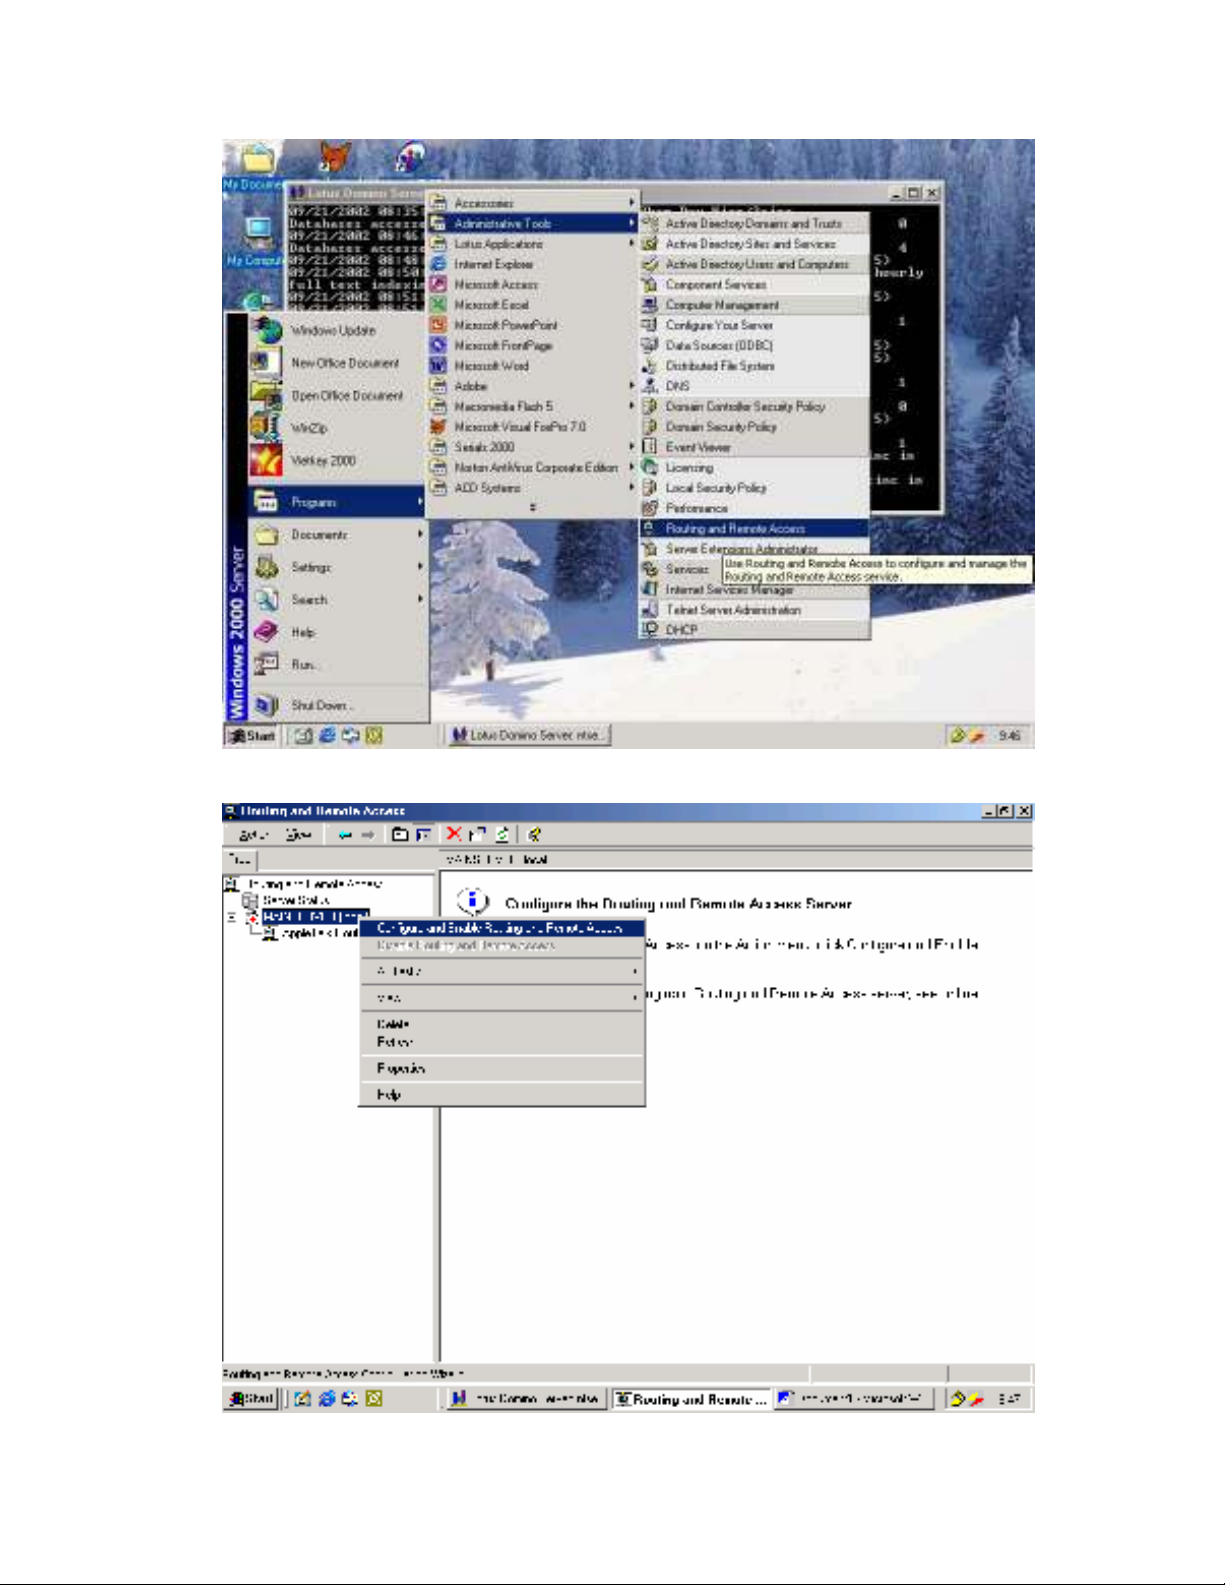Launch Event Viewer from Administrative Tools

click(697, 447)
